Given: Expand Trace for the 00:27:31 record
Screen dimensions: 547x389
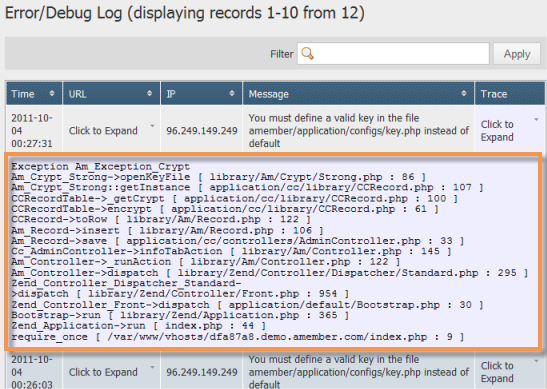Looking at the screenshot, I should [x=497, y=130].
